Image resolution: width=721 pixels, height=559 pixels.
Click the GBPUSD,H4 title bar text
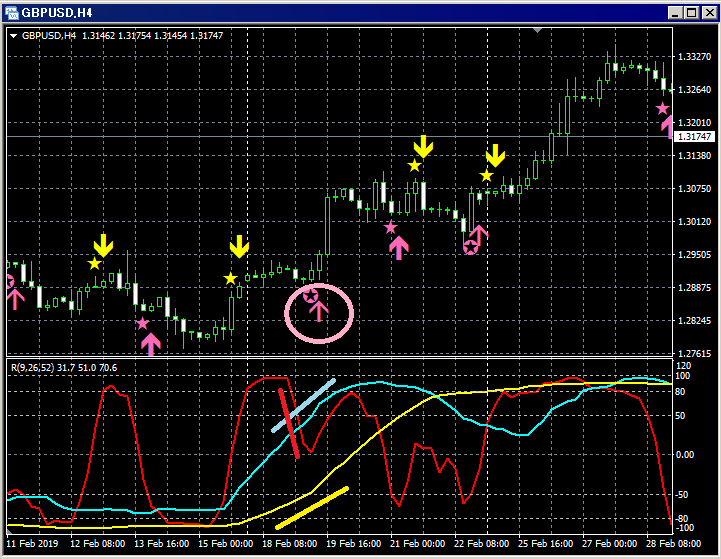pos(57,13)
